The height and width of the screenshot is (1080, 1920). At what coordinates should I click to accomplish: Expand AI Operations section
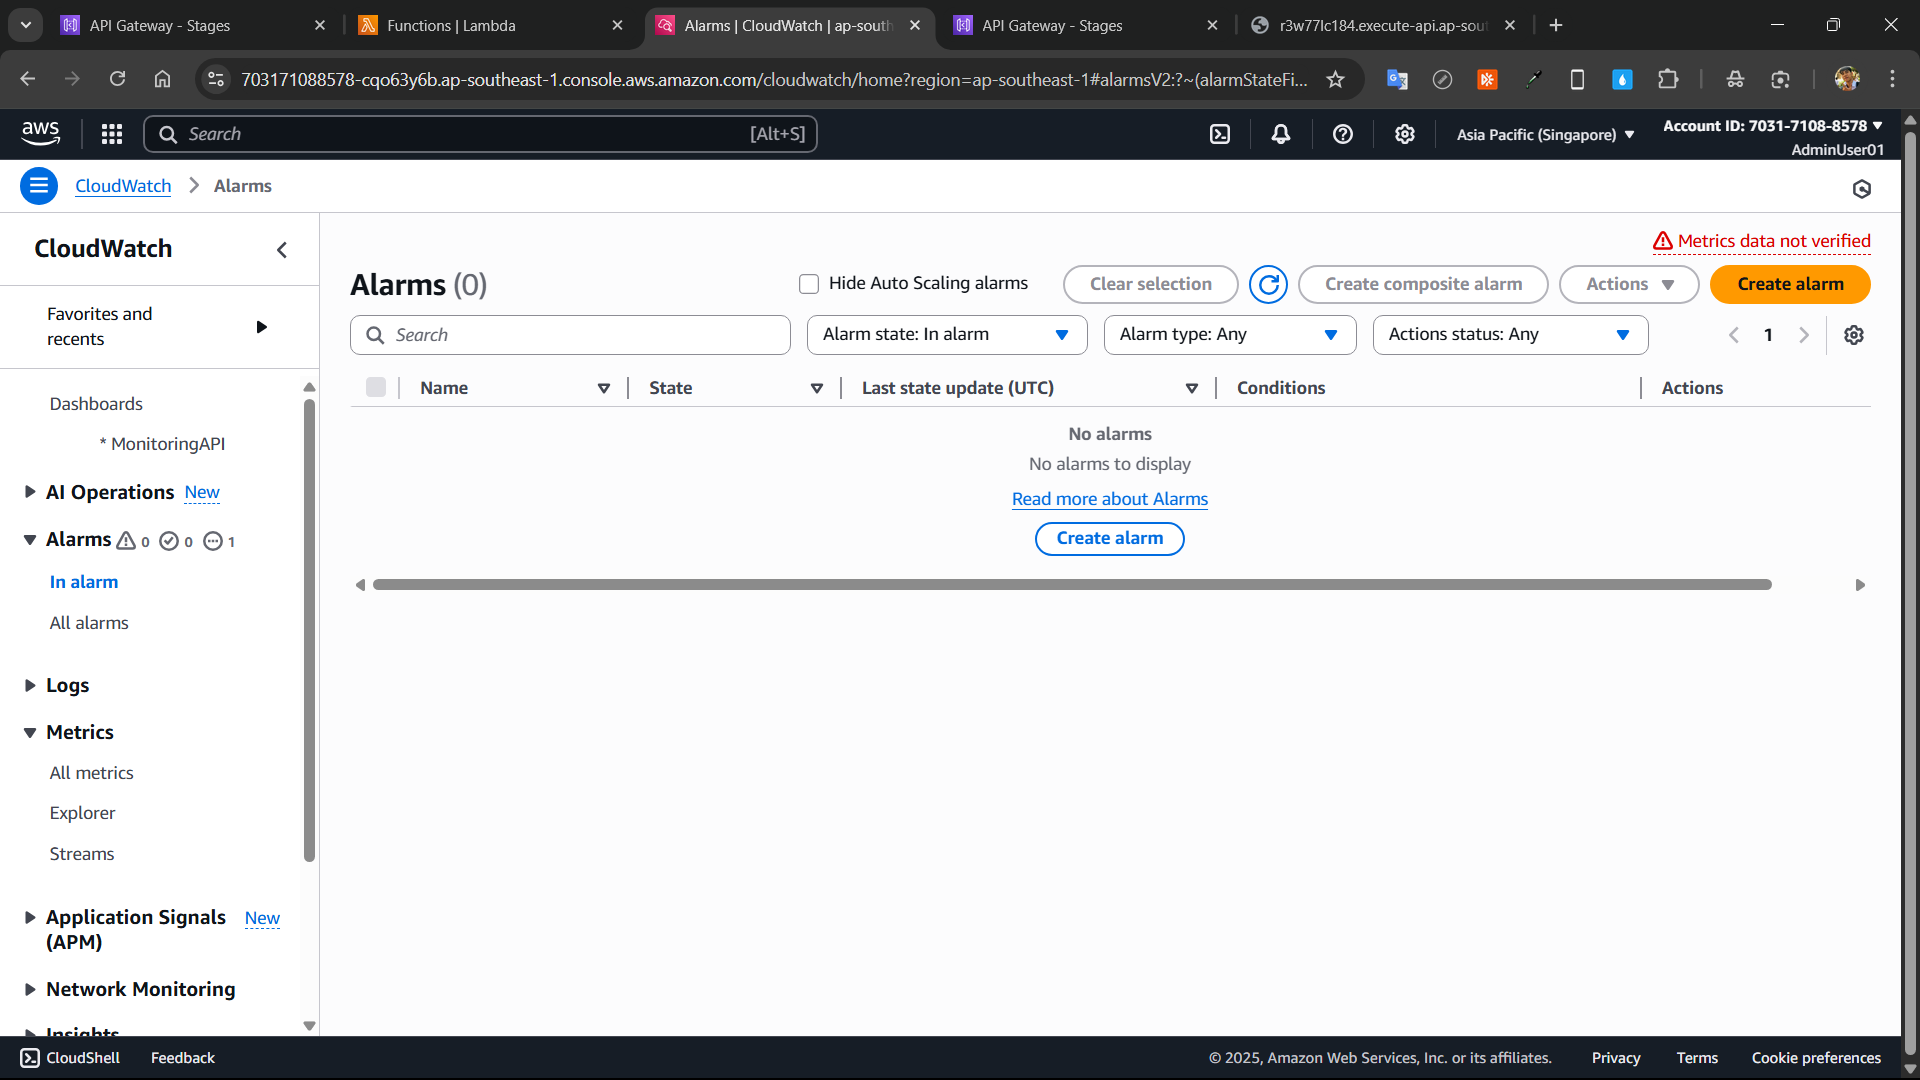(x=30, y=492)
